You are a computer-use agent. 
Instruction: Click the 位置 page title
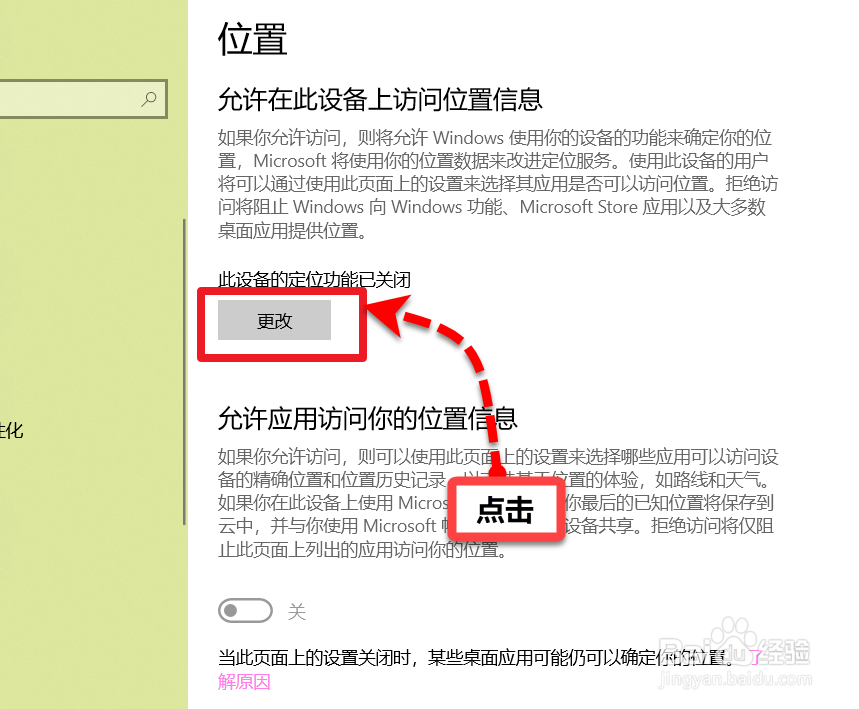250,40
